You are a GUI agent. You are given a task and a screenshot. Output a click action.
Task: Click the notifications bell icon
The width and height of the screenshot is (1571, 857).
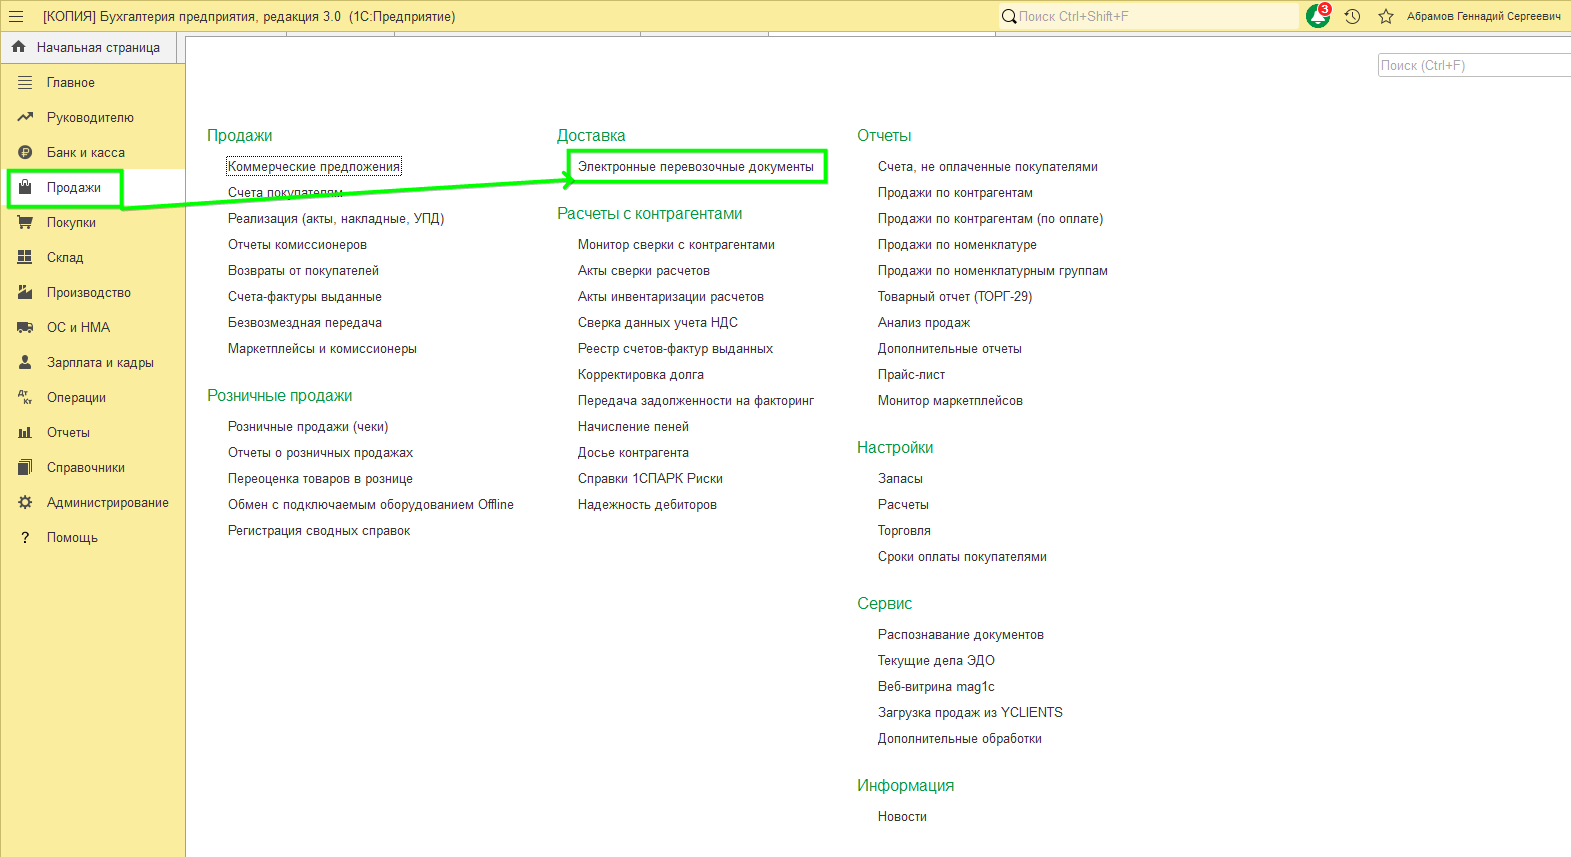(1318, 16)
